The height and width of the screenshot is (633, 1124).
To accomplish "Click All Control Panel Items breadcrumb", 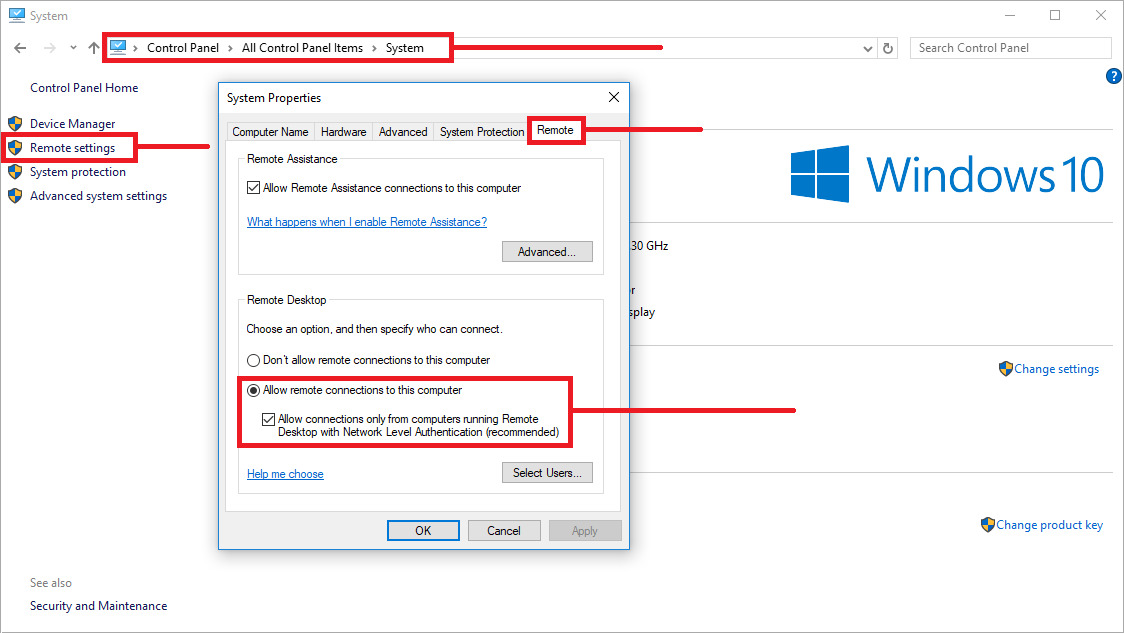I will 303,48.
